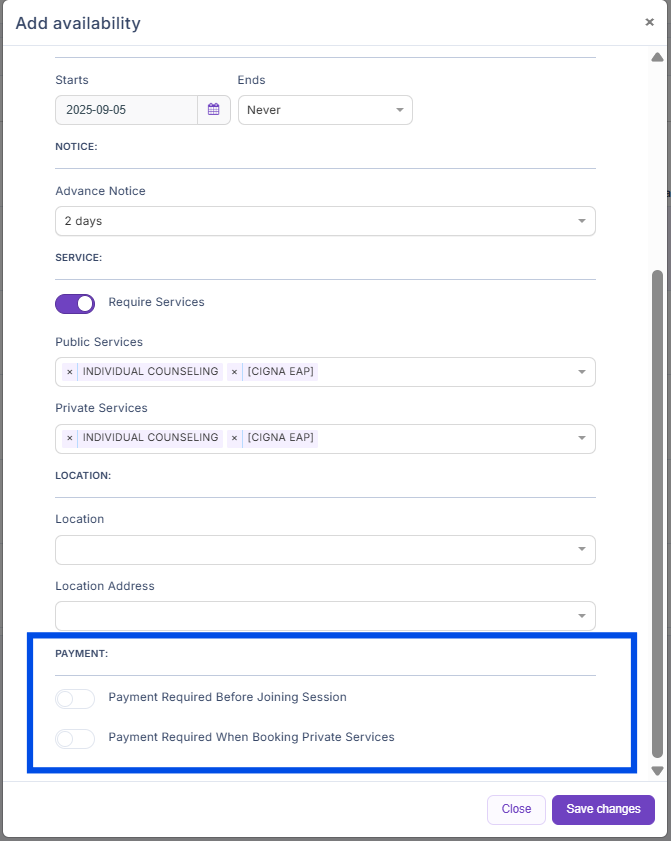
Task: Click the Save changes button
Action: tap(603, 809)
